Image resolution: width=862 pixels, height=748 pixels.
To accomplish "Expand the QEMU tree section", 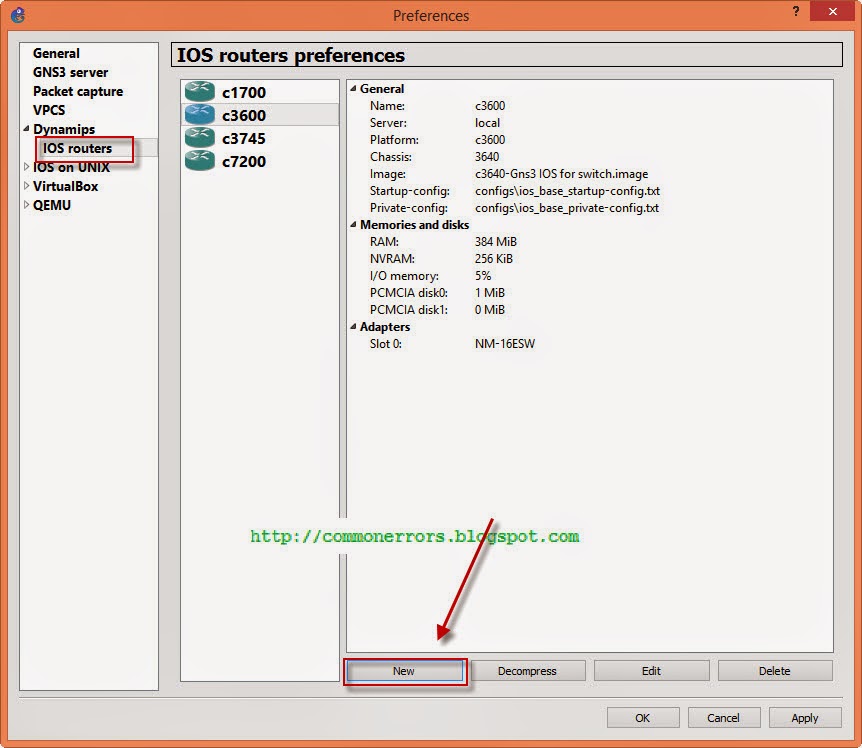I will 26,204.
